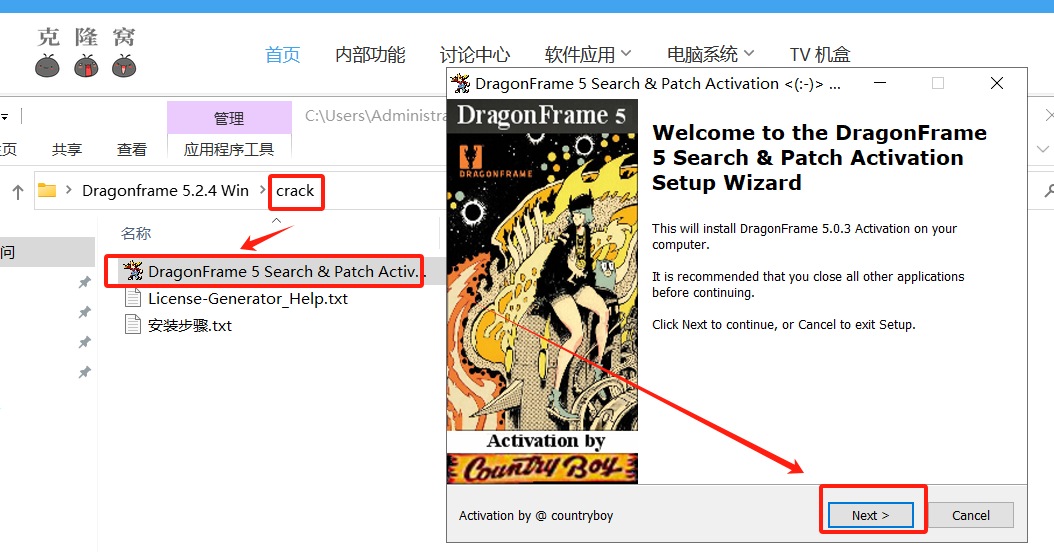Click the Explorer search magnifier icon
The width and height of the screenshot is (1054, 552).
point(1049,192)
